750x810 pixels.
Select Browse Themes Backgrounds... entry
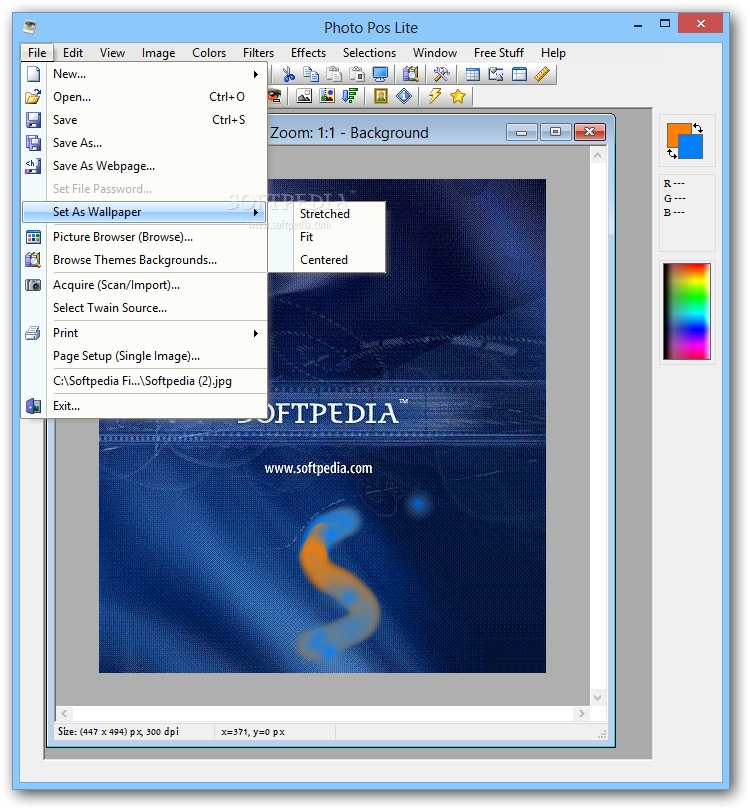144,260
